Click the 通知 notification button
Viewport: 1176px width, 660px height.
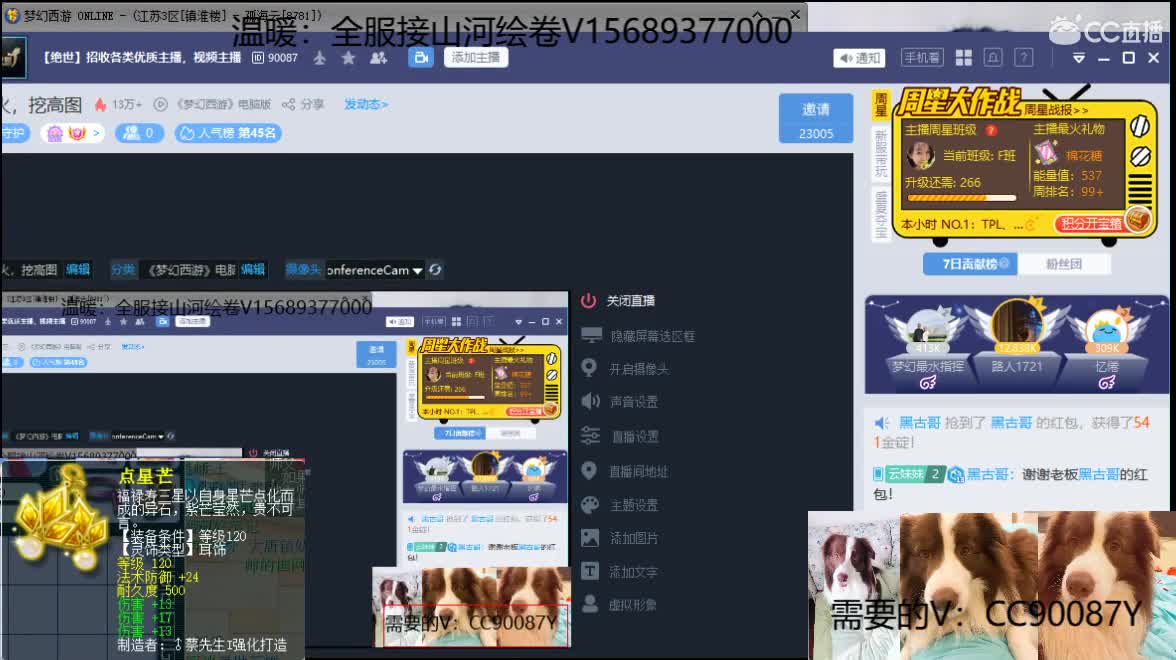coord(860,58)
